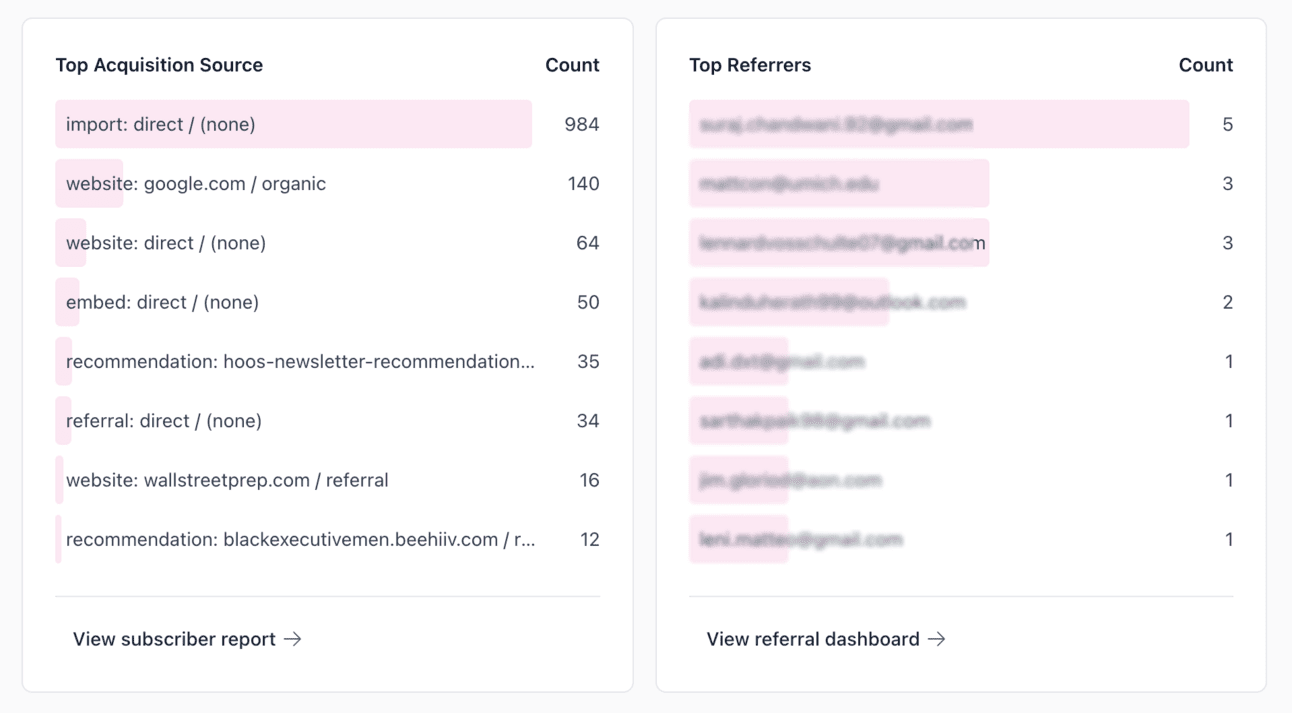
Task: Open the View referral dashboard link
Action: (x=826, y=639)
